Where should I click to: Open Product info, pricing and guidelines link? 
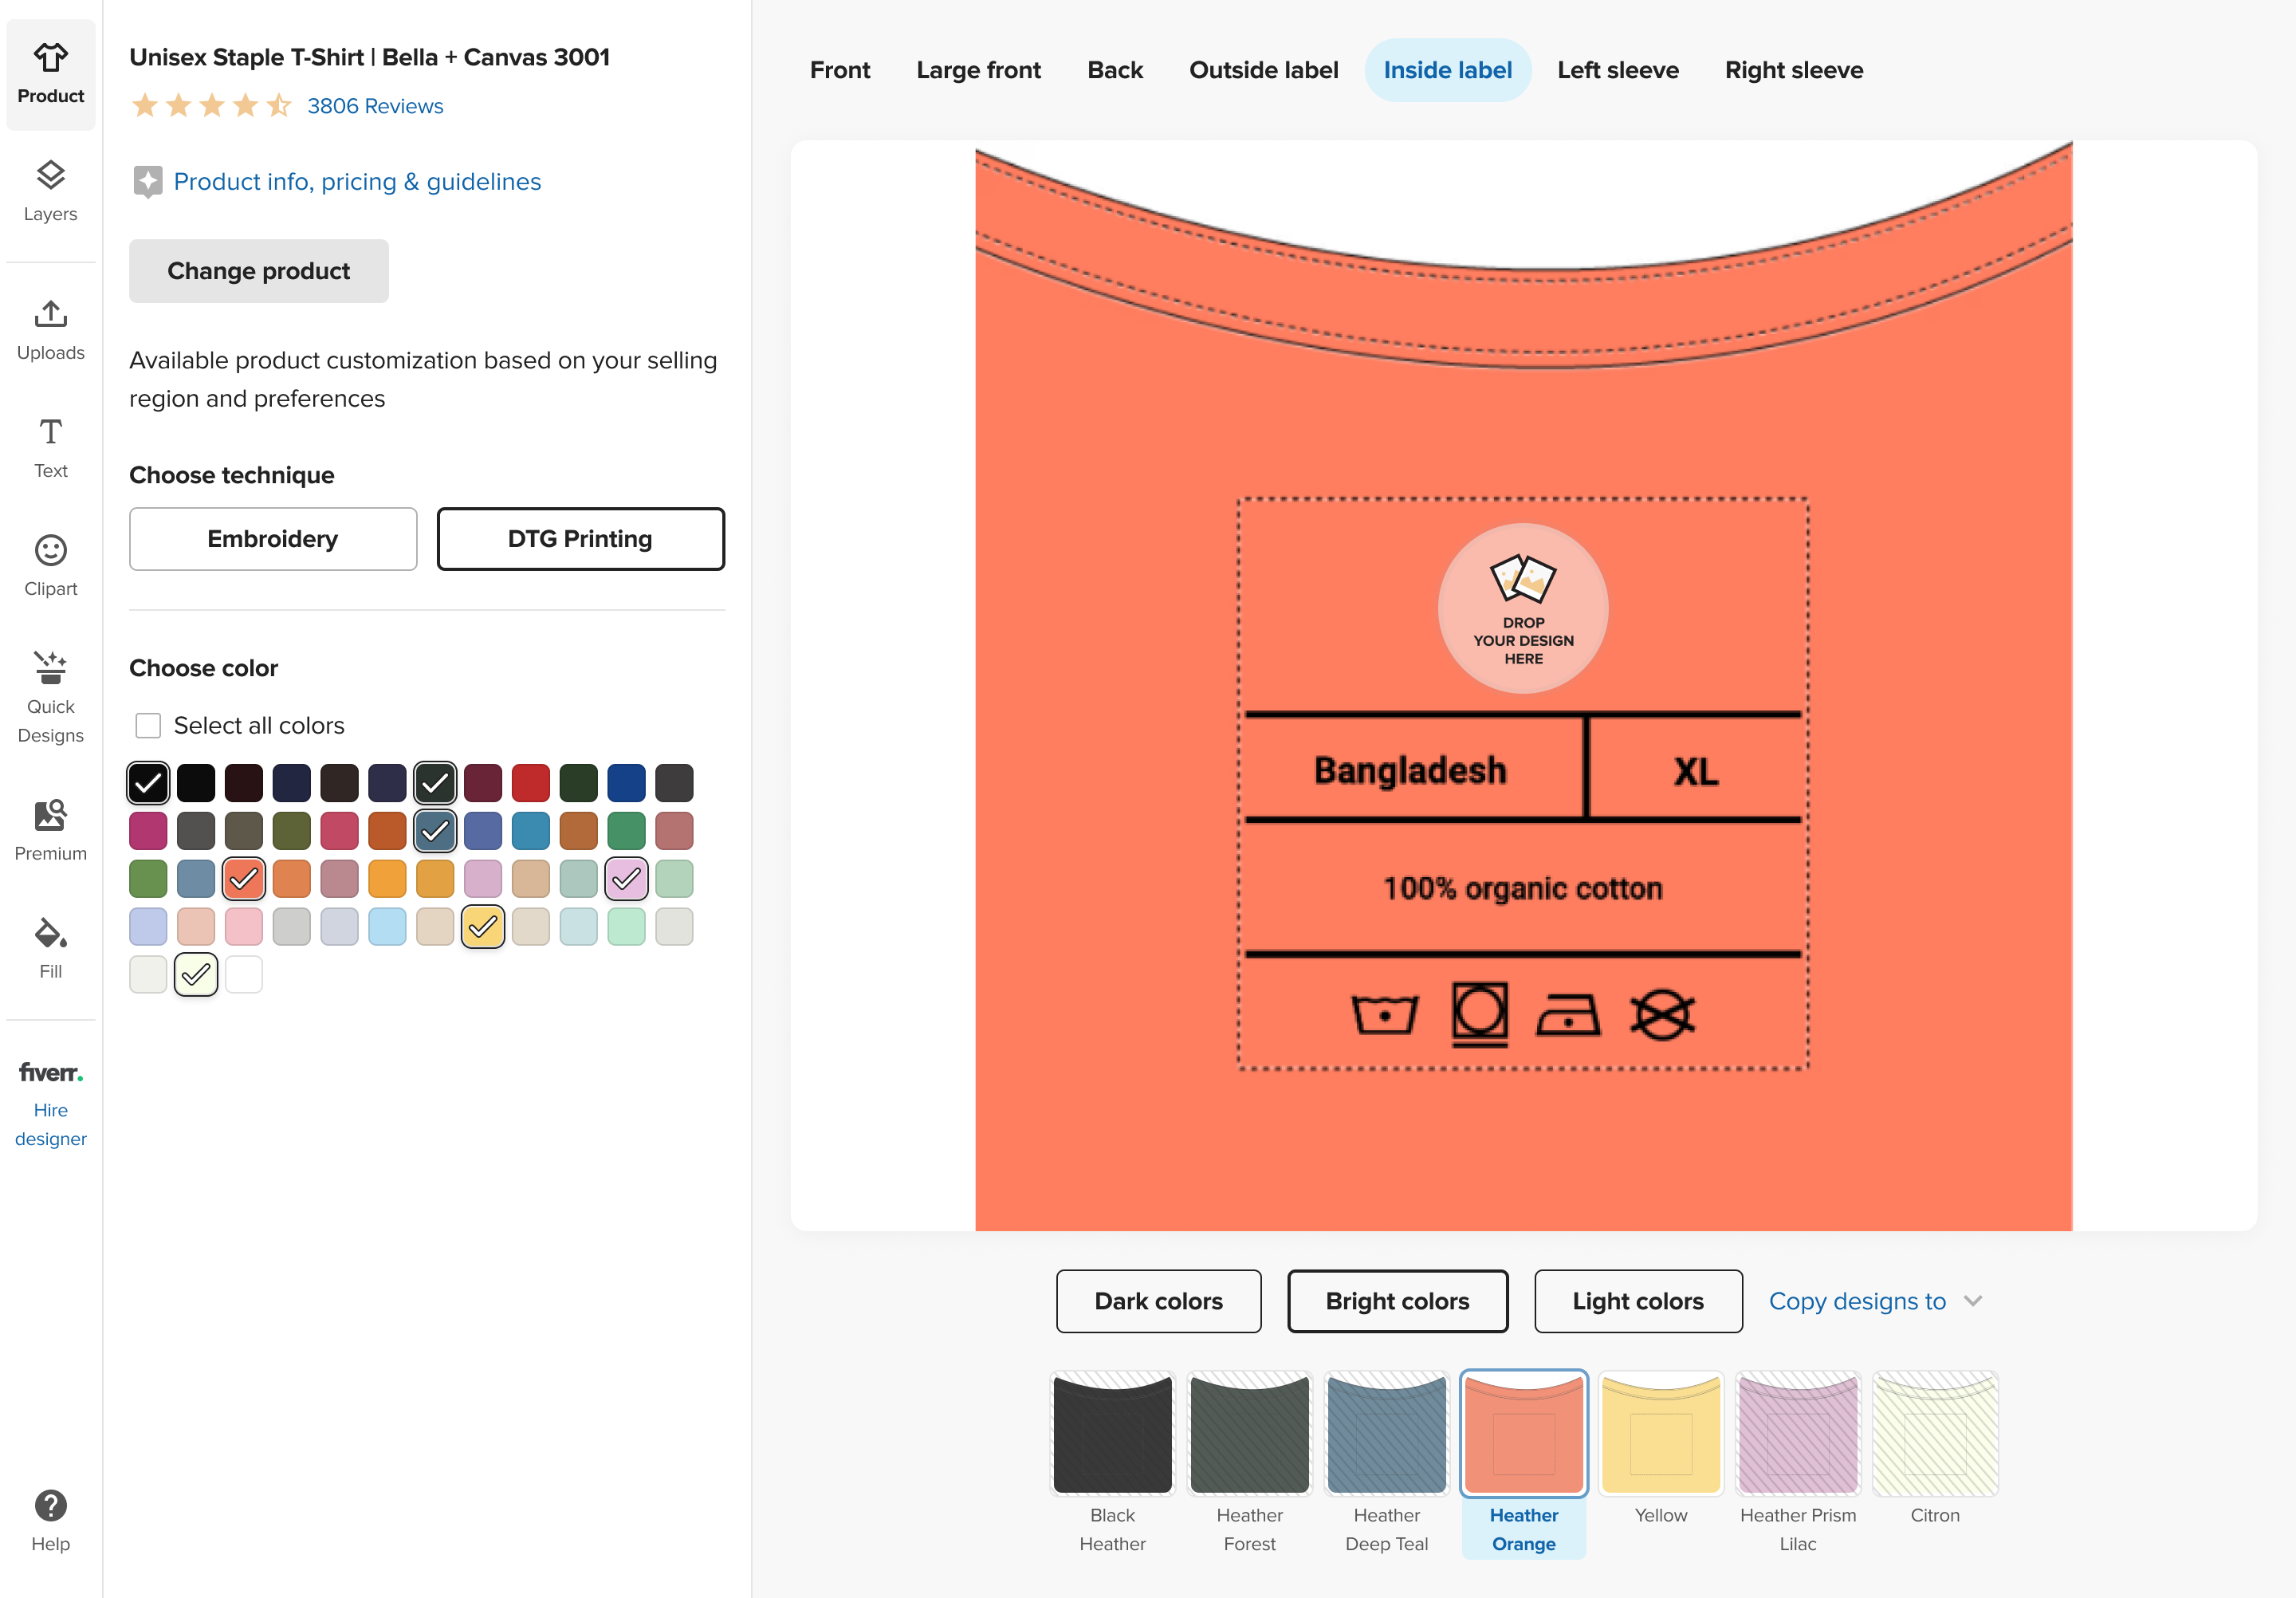pos(356,182)
